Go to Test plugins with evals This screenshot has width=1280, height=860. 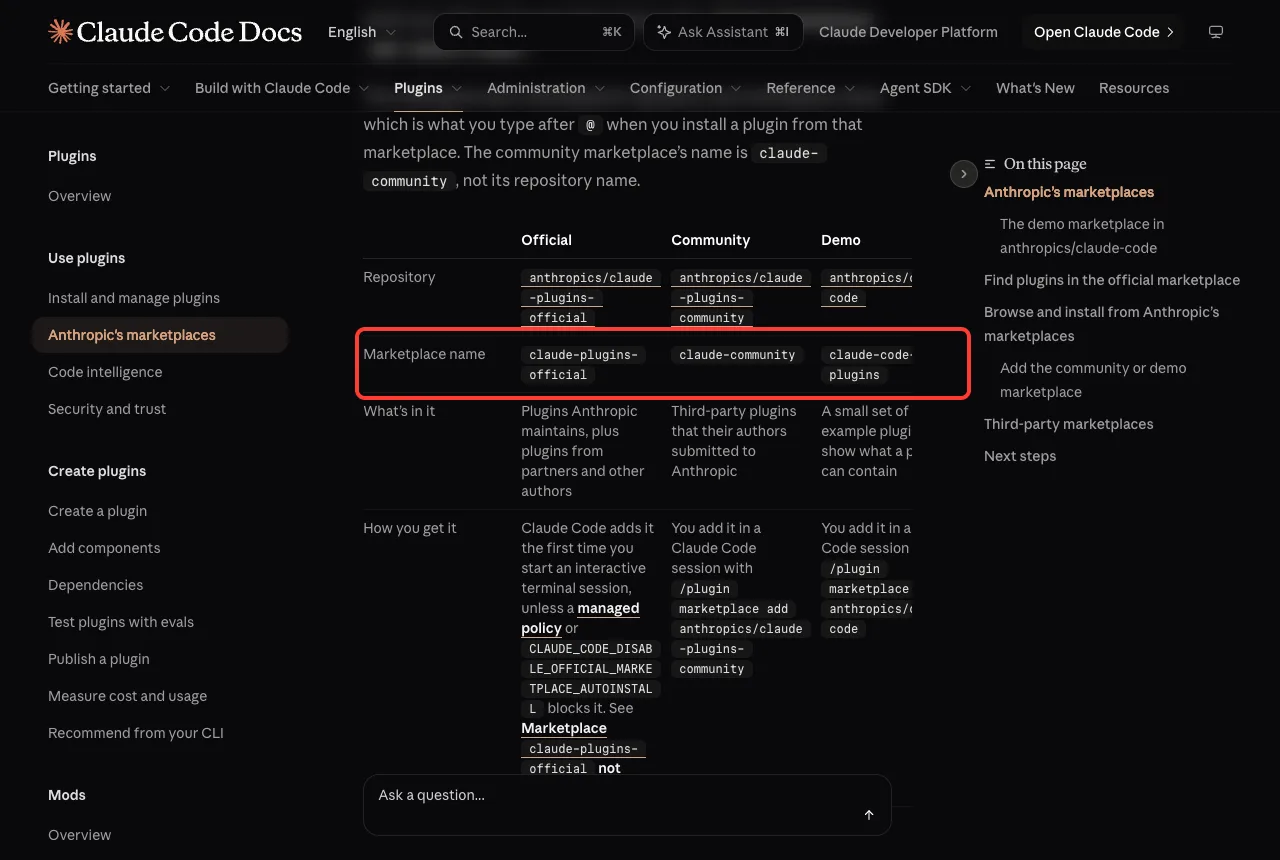[121, 622]
